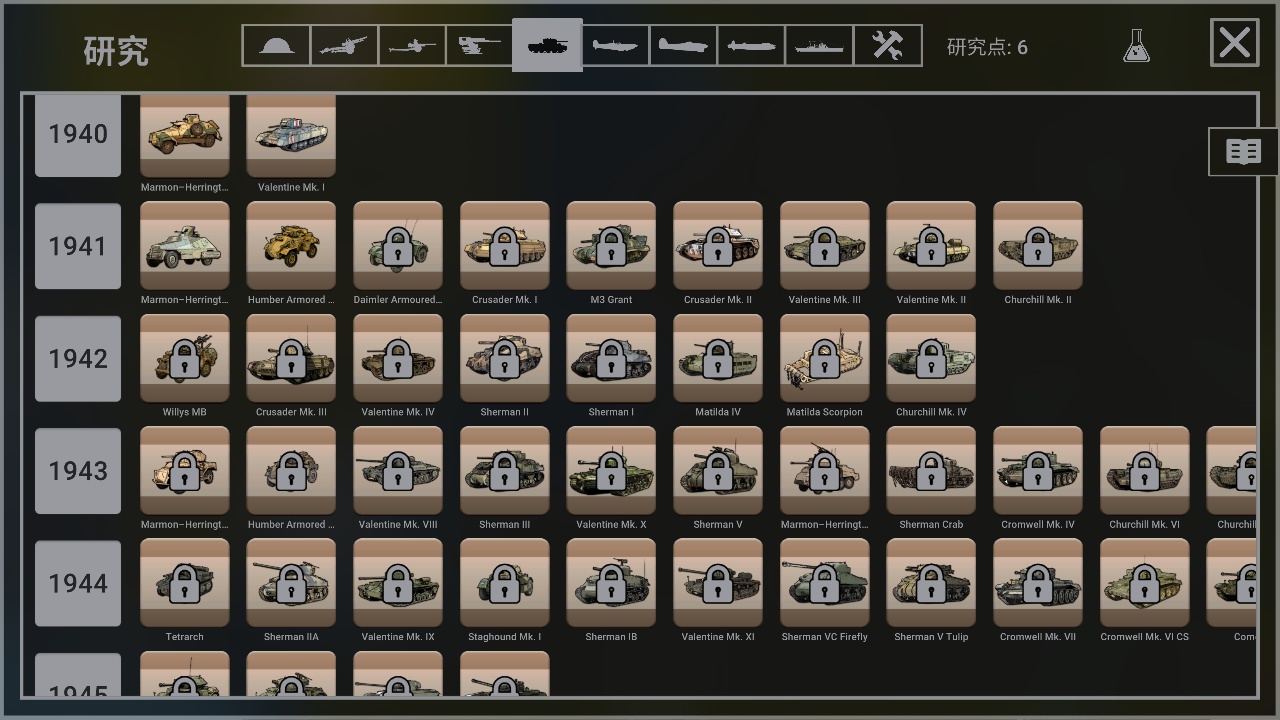Select the fighter plane research category
This screenshot has height=720, width=1280.
[x=616, y=46]
